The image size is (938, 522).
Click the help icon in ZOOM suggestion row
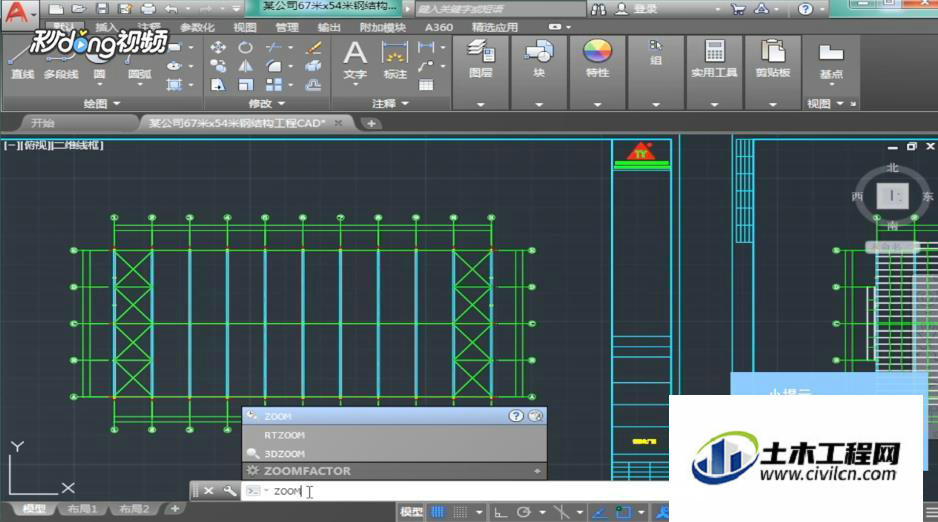click(x=516, y=416)
